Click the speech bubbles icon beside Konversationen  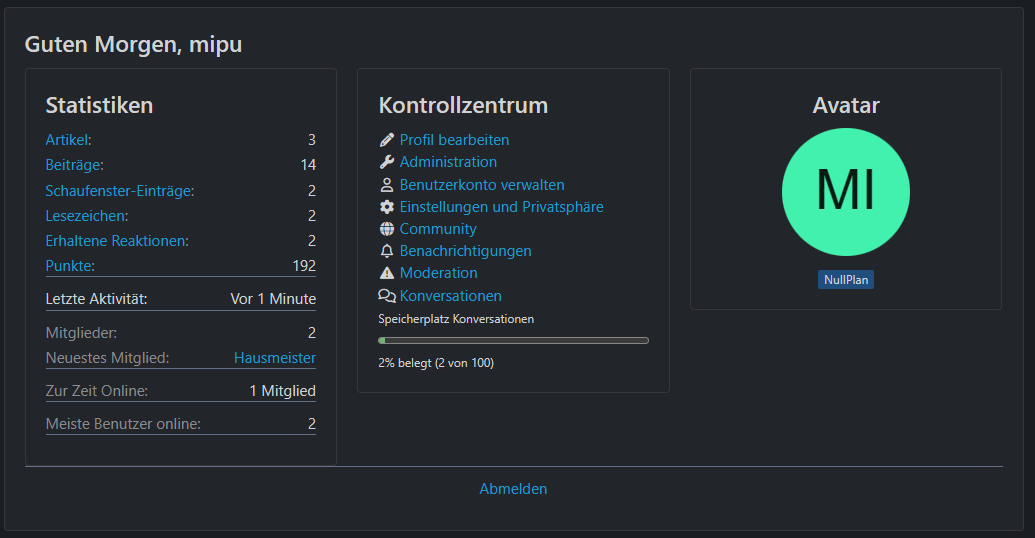(x=387, y=296)
